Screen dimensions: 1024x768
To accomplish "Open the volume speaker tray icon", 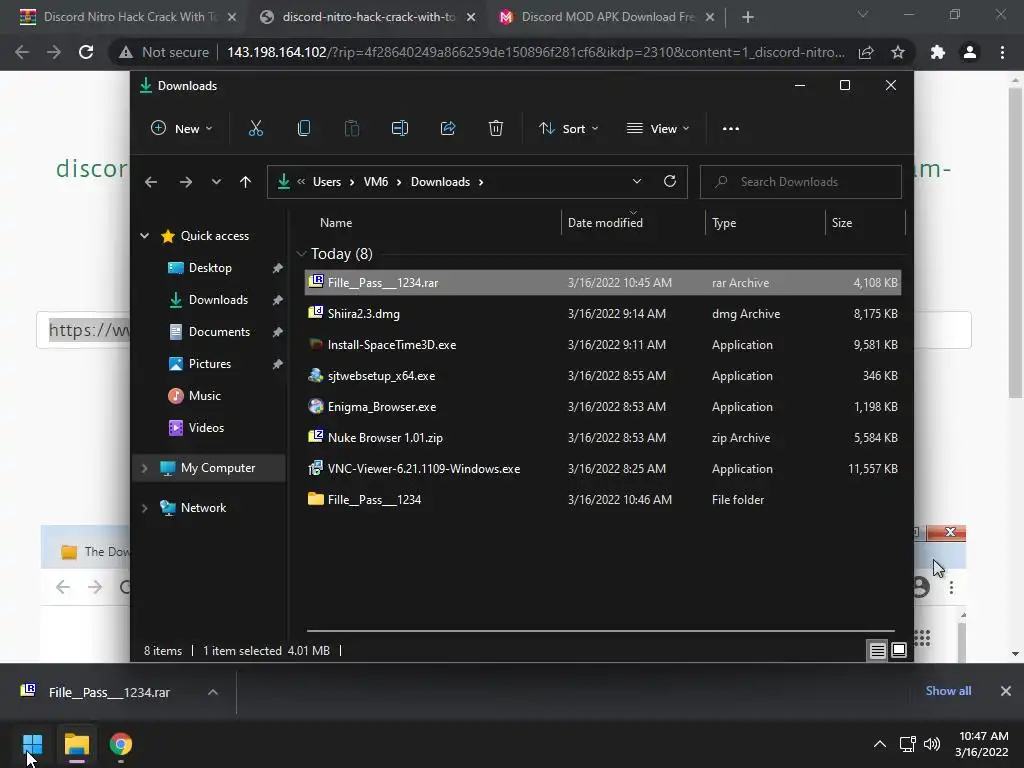I will (x=932, y=744).
